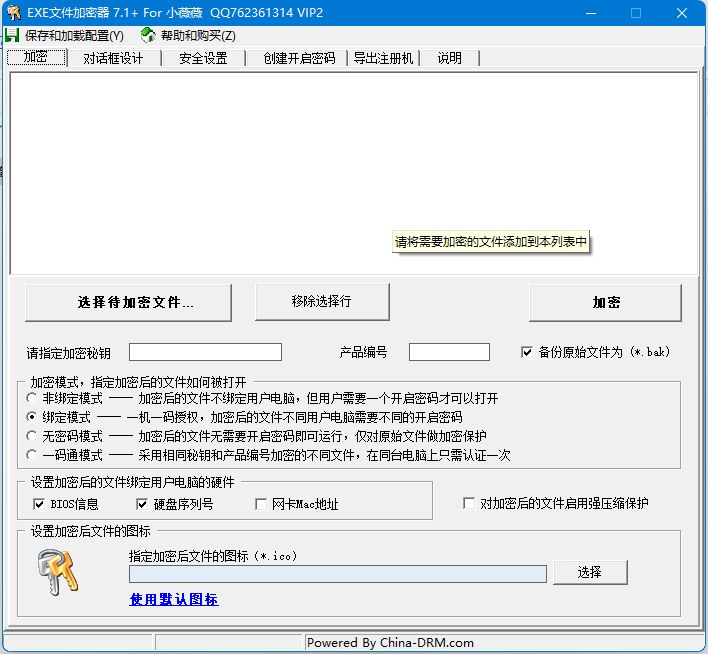The width and height of the screenshot is (708, 654).
Task: Open 帮助和购买 menu
Action: (197, 36)
